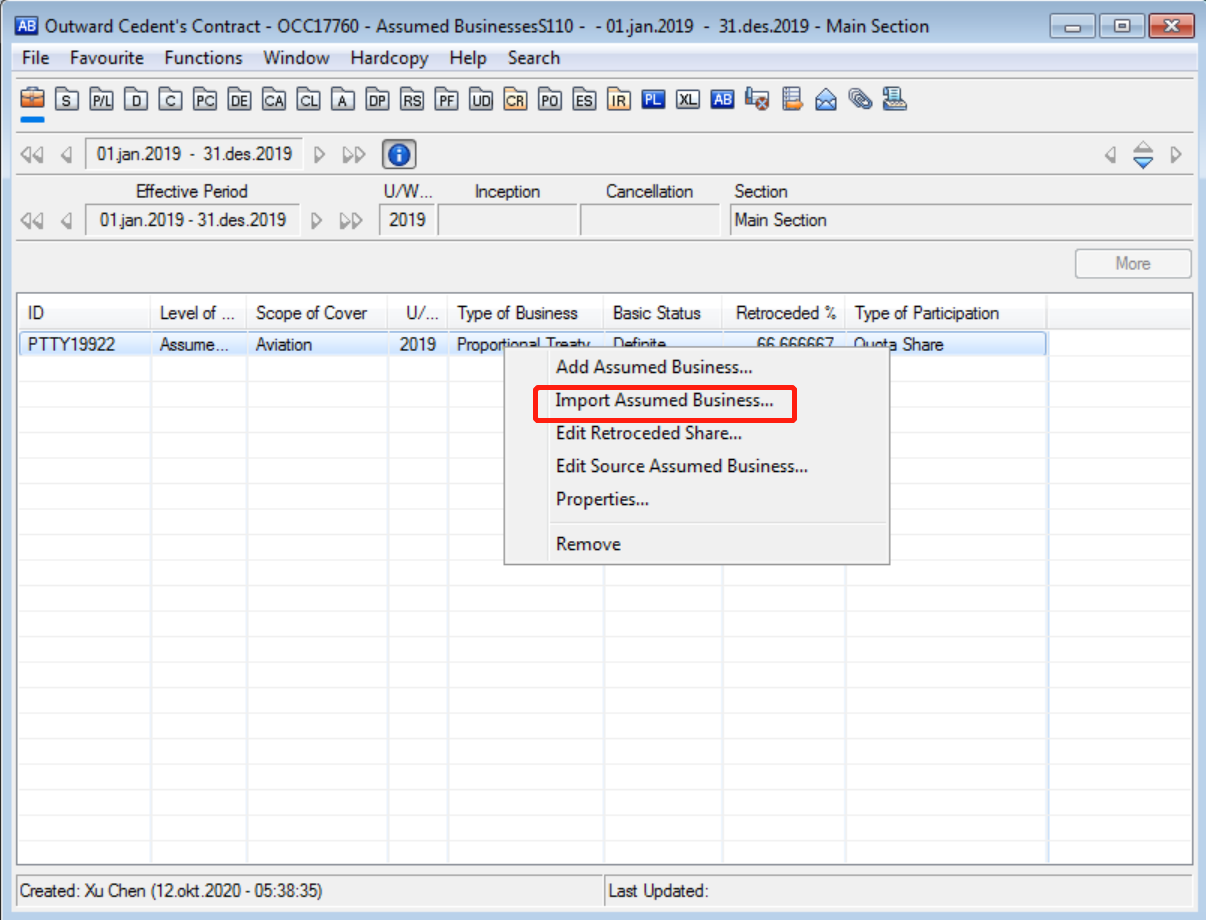Click the More button

1132,264
